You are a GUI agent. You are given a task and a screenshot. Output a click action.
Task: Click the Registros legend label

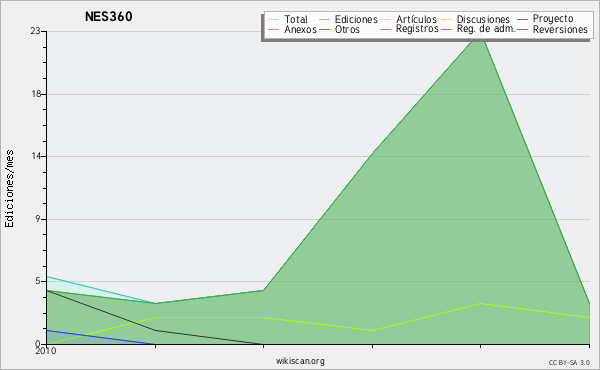pyautogui.click(x=417, y=29)
